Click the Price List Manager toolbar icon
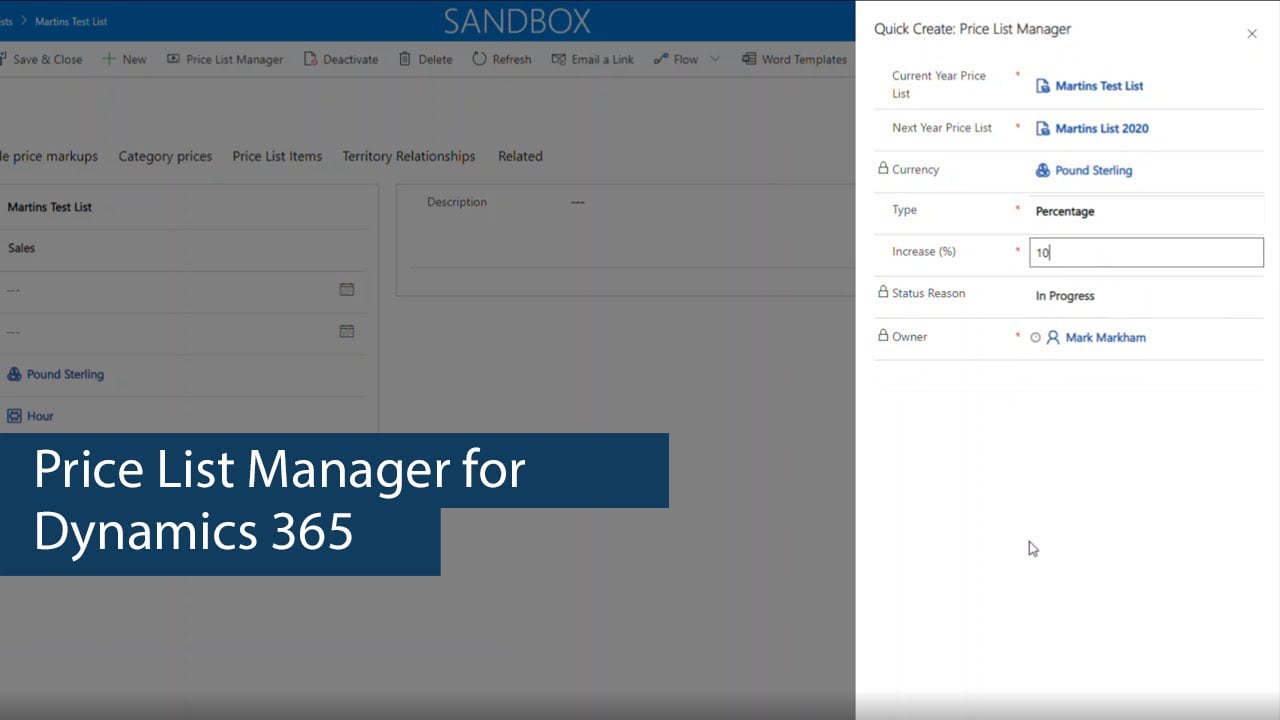The width and height of the screenshot is (1280, 720). pyautogui.click(x=173, y=59)
